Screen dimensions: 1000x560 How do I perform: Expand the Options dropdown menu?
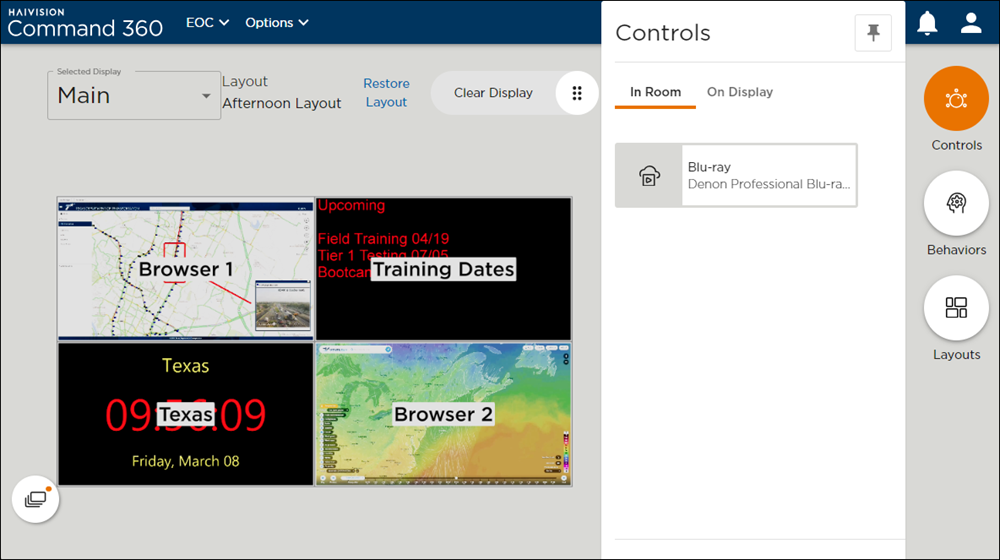coord(276,22)
